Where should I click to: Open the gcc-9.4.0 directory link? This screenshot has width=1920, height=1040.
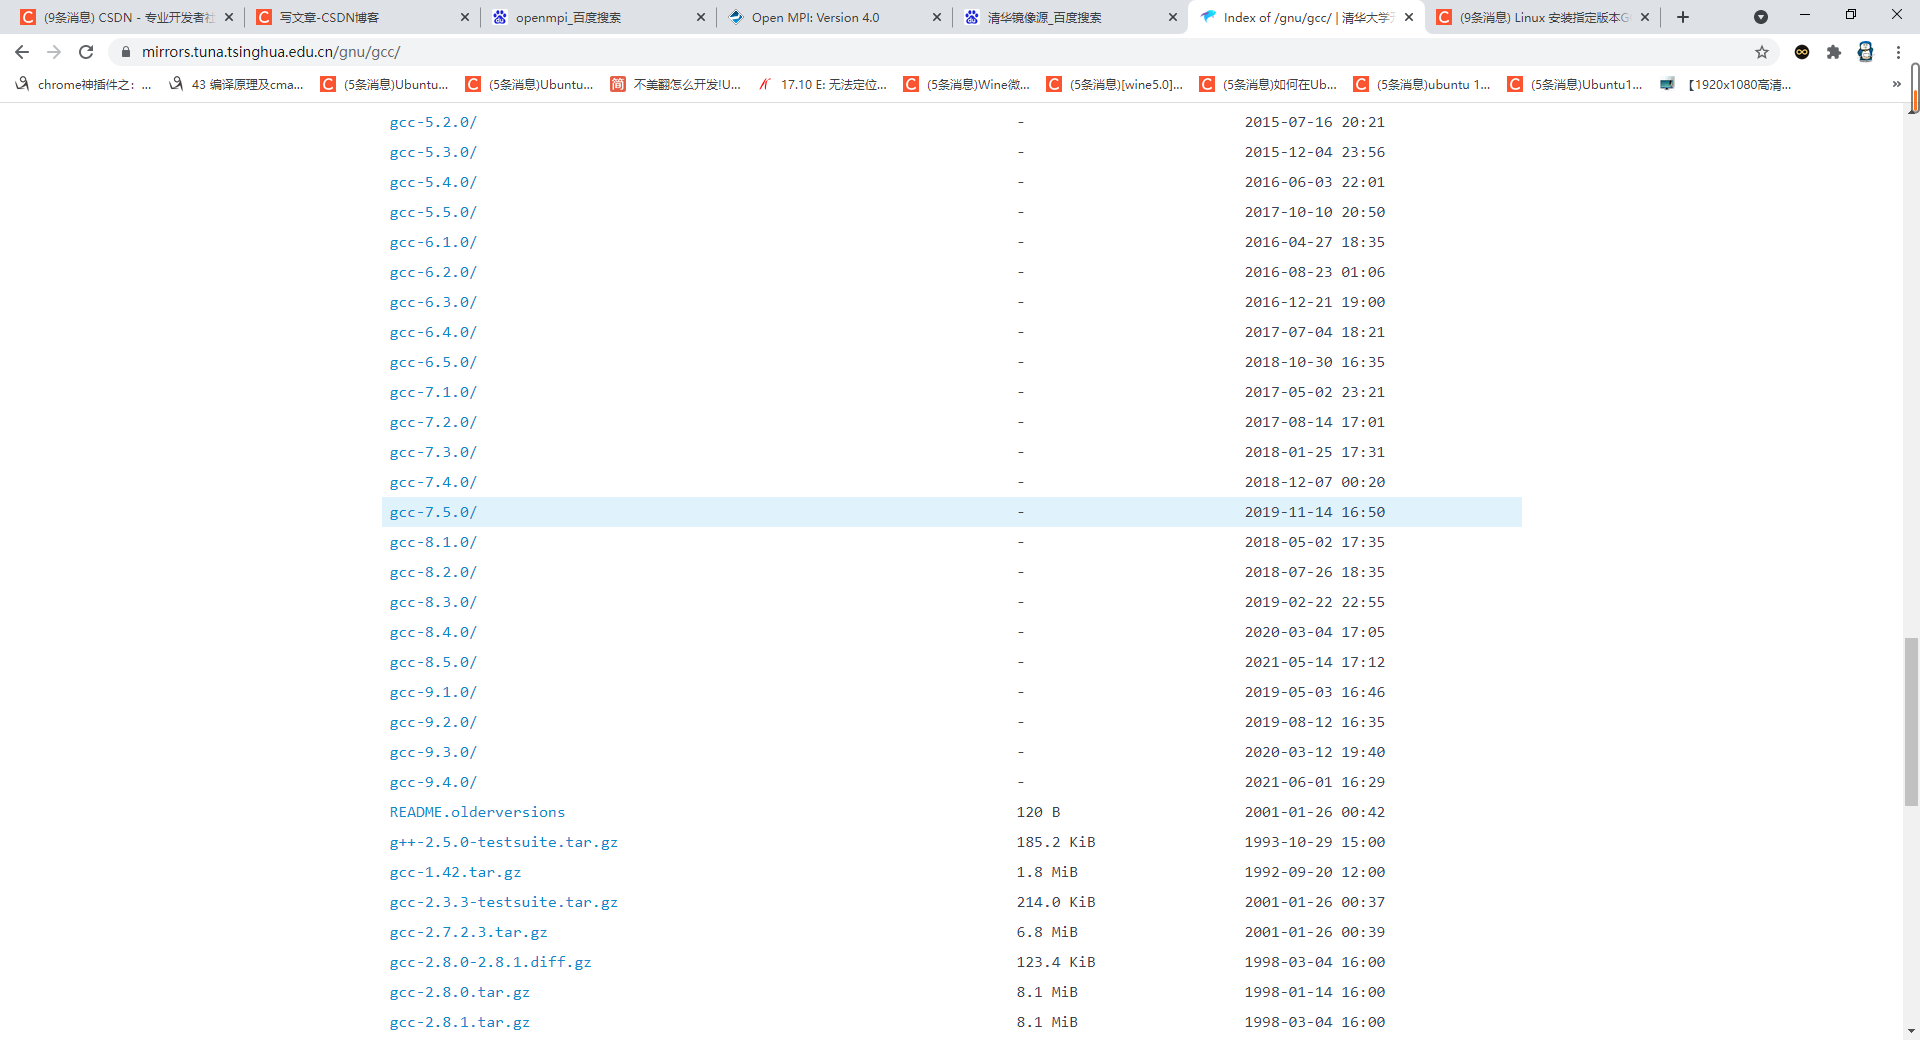click(x=433, y=782)
